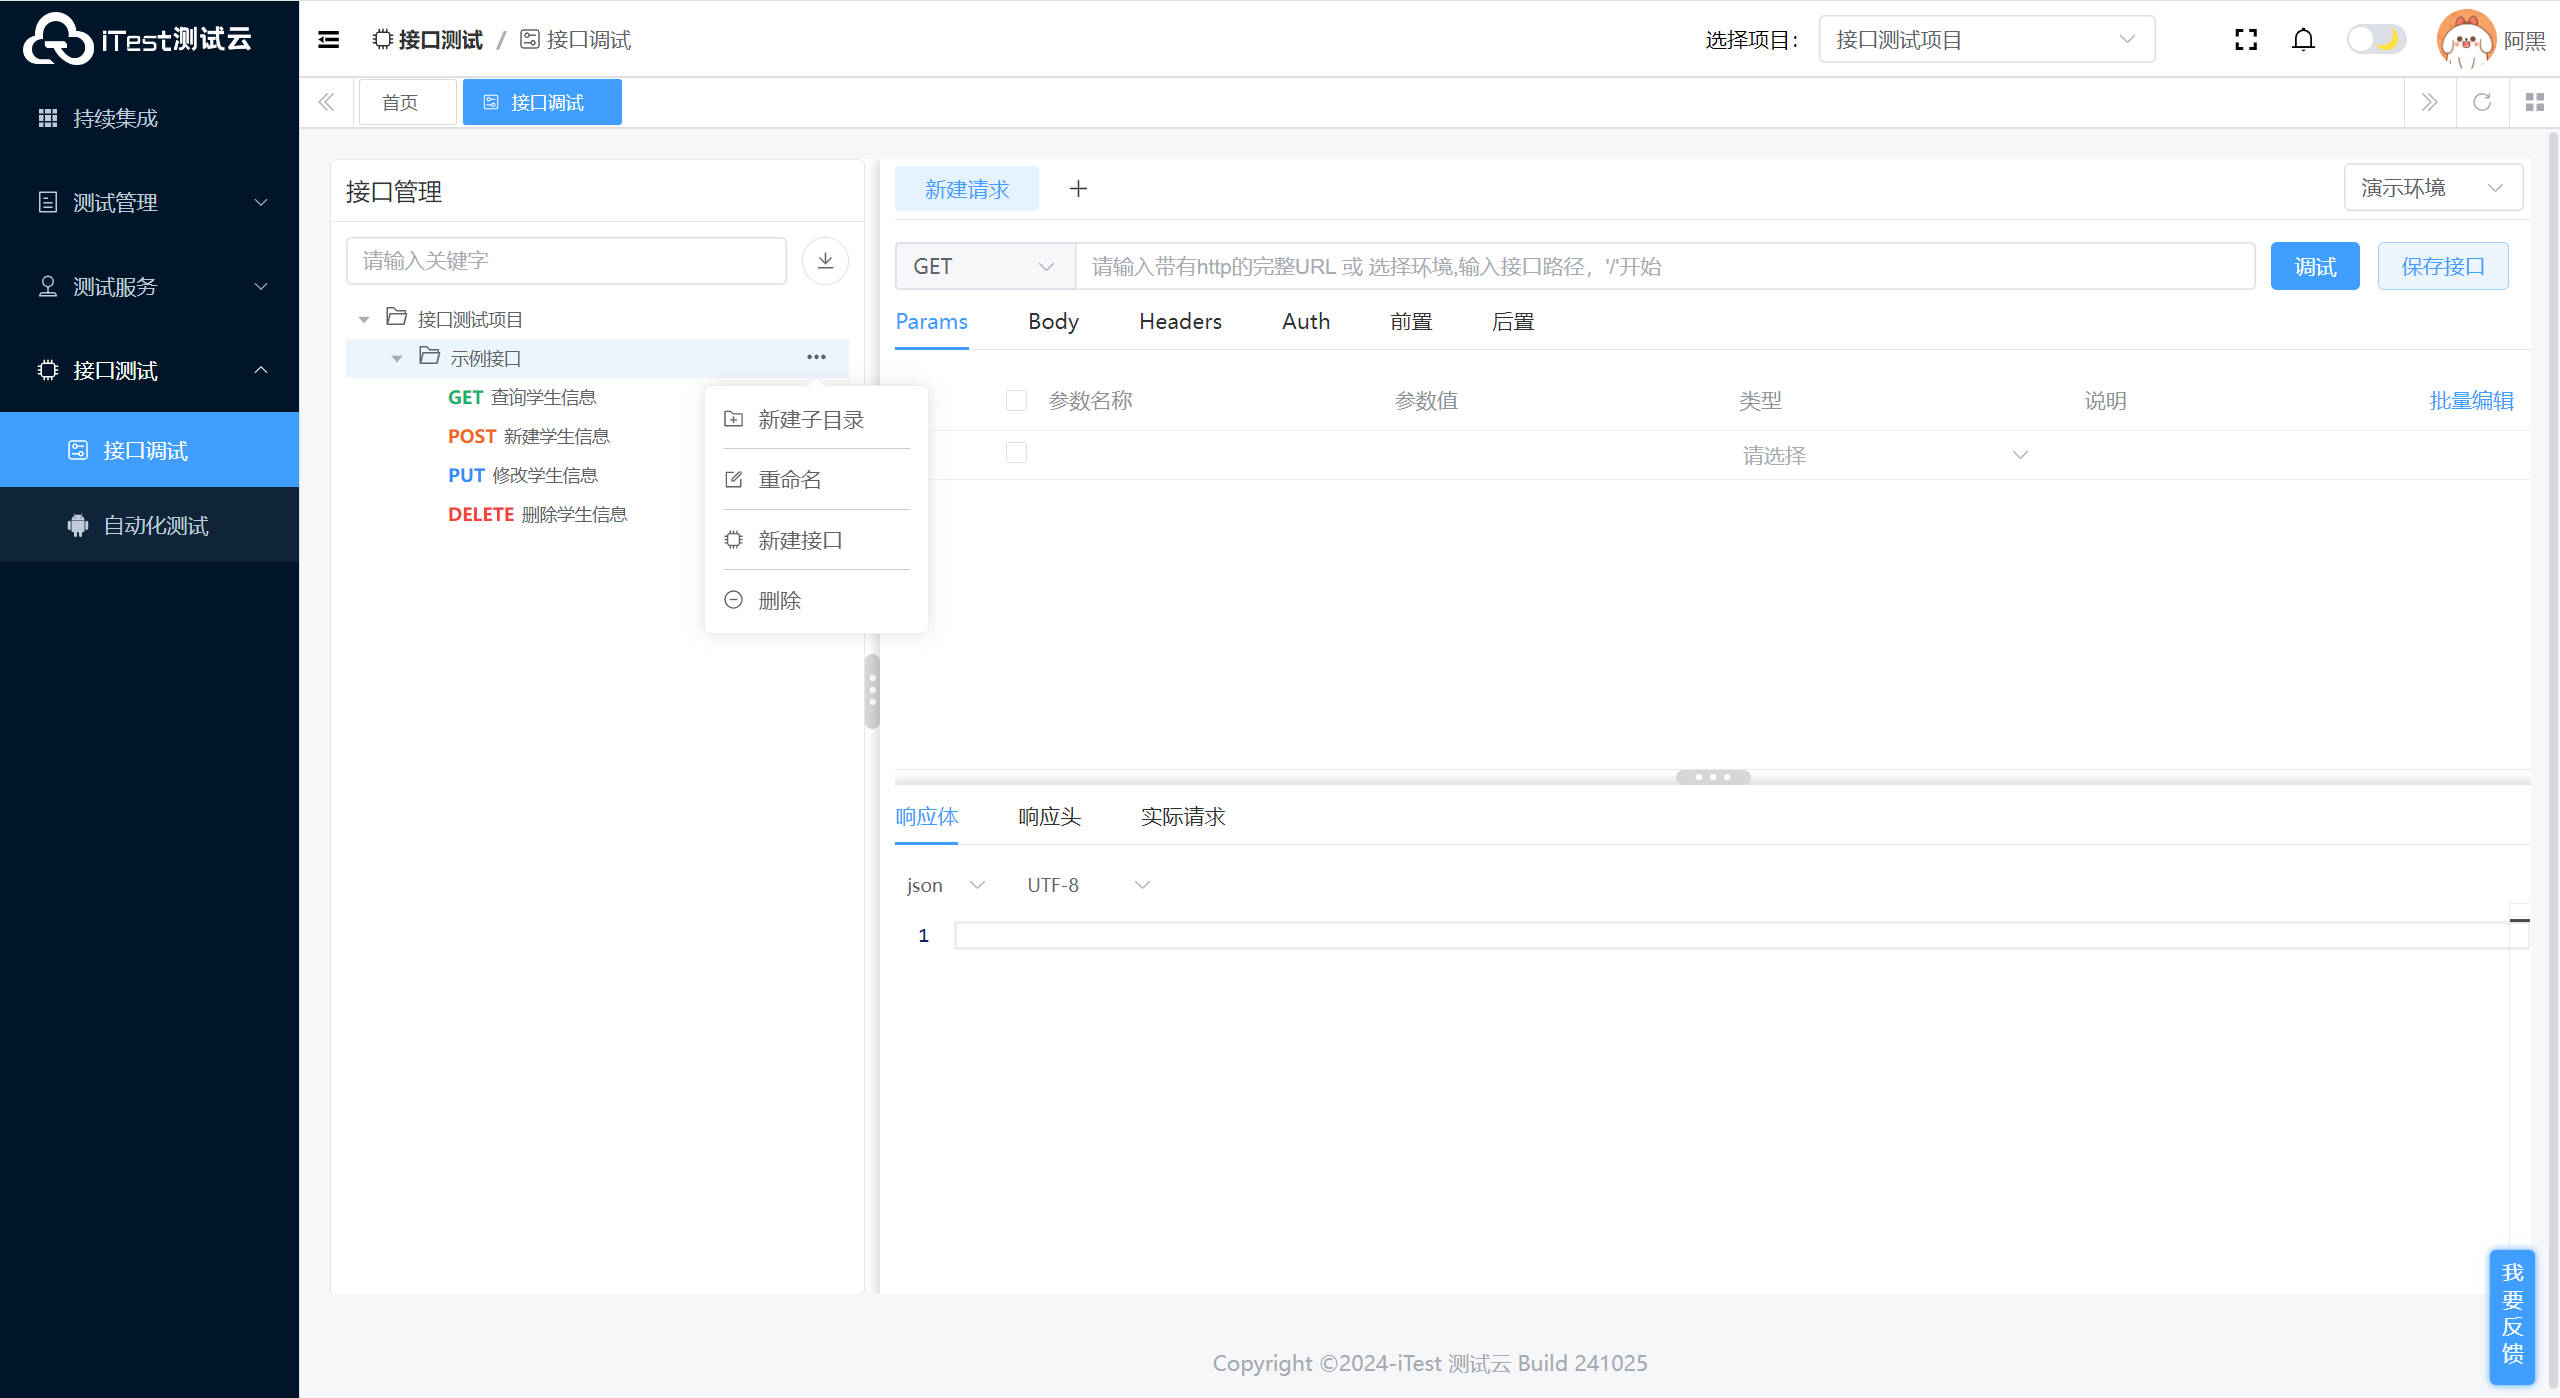Open notifications bell icon
This screenshot has width=2560, height=1398.
(x=2303, y=40)
